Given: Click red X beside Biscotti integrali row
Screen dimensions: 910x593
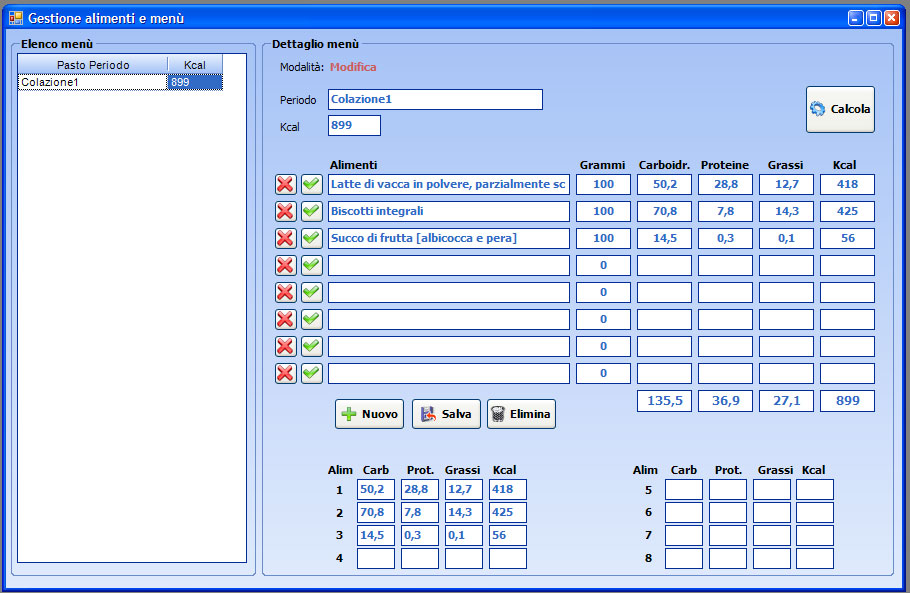Looking at the screenshot, I should click(x=285, y=211).
